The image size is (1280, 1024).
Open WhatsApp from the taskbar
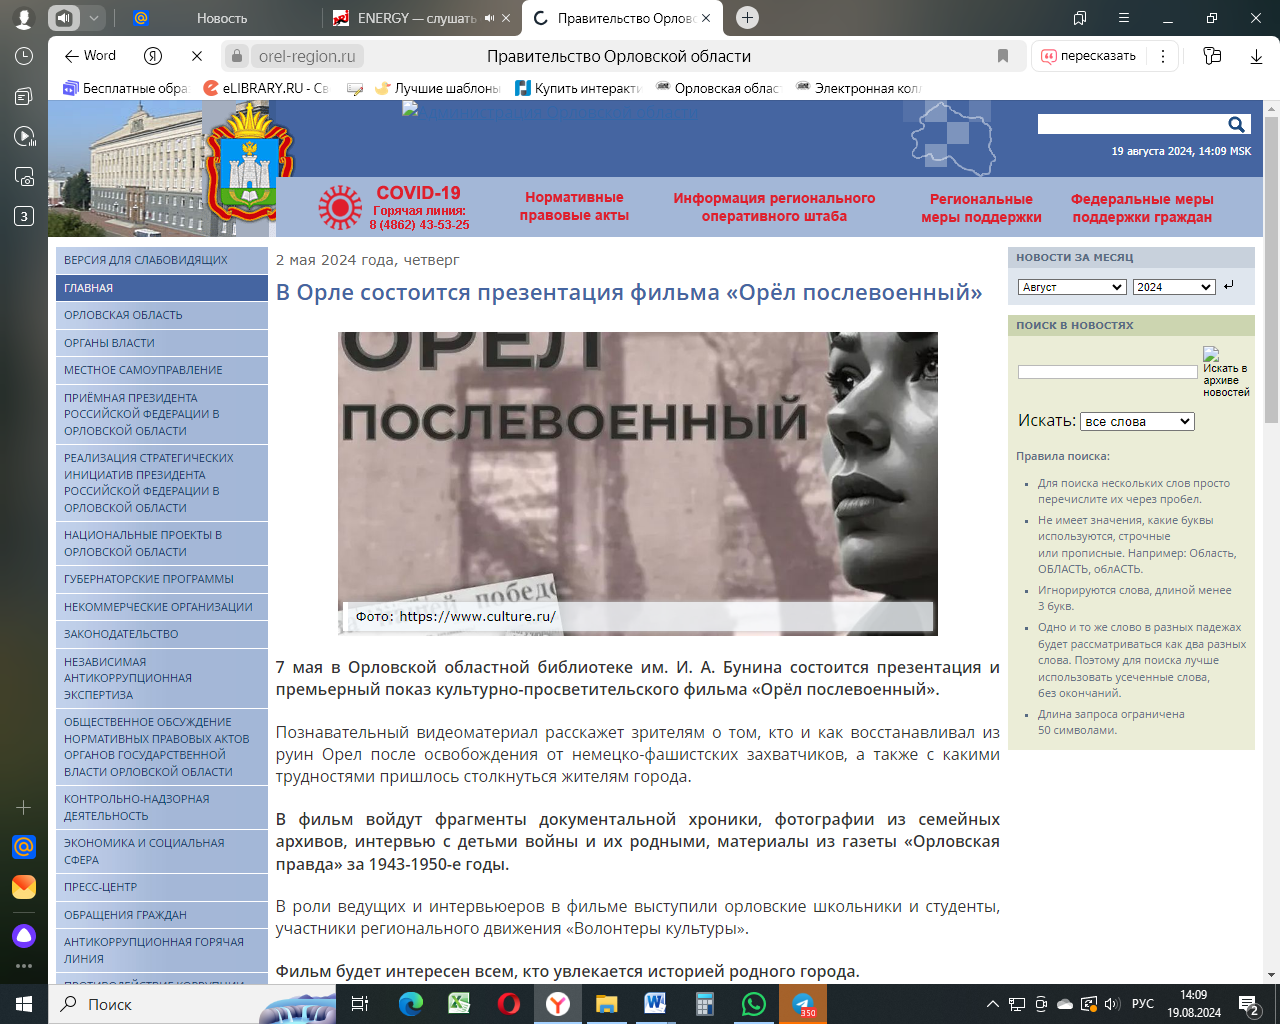pos(753,1004)
